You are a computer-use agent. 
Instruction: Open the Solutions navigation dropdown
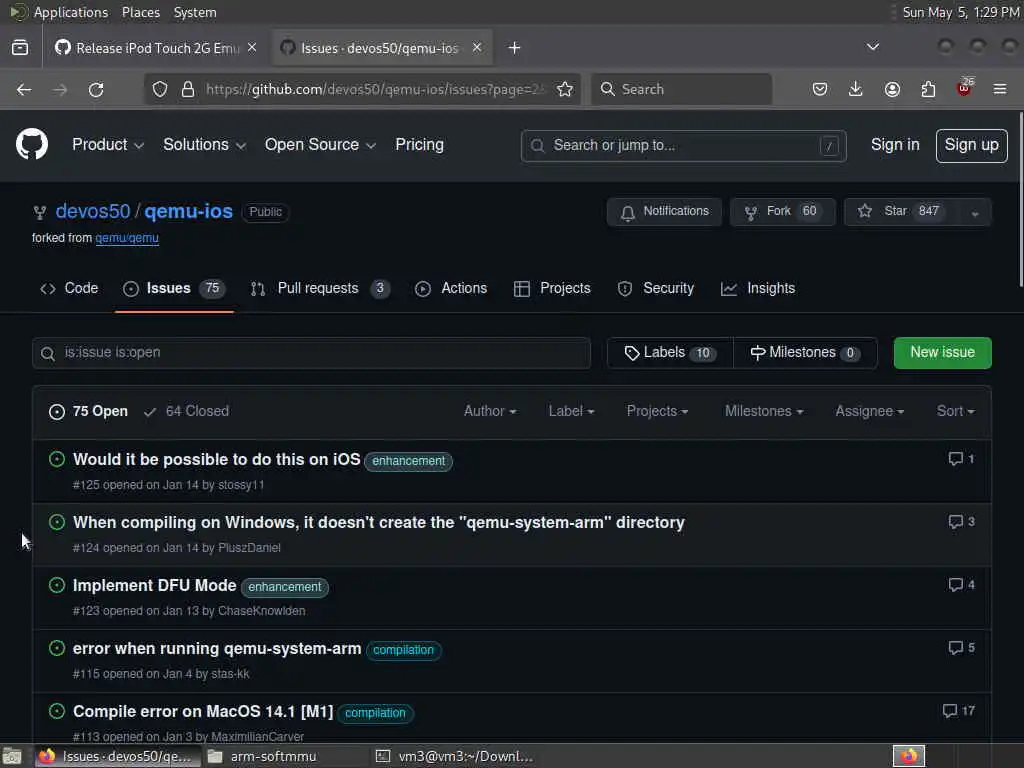204,145
